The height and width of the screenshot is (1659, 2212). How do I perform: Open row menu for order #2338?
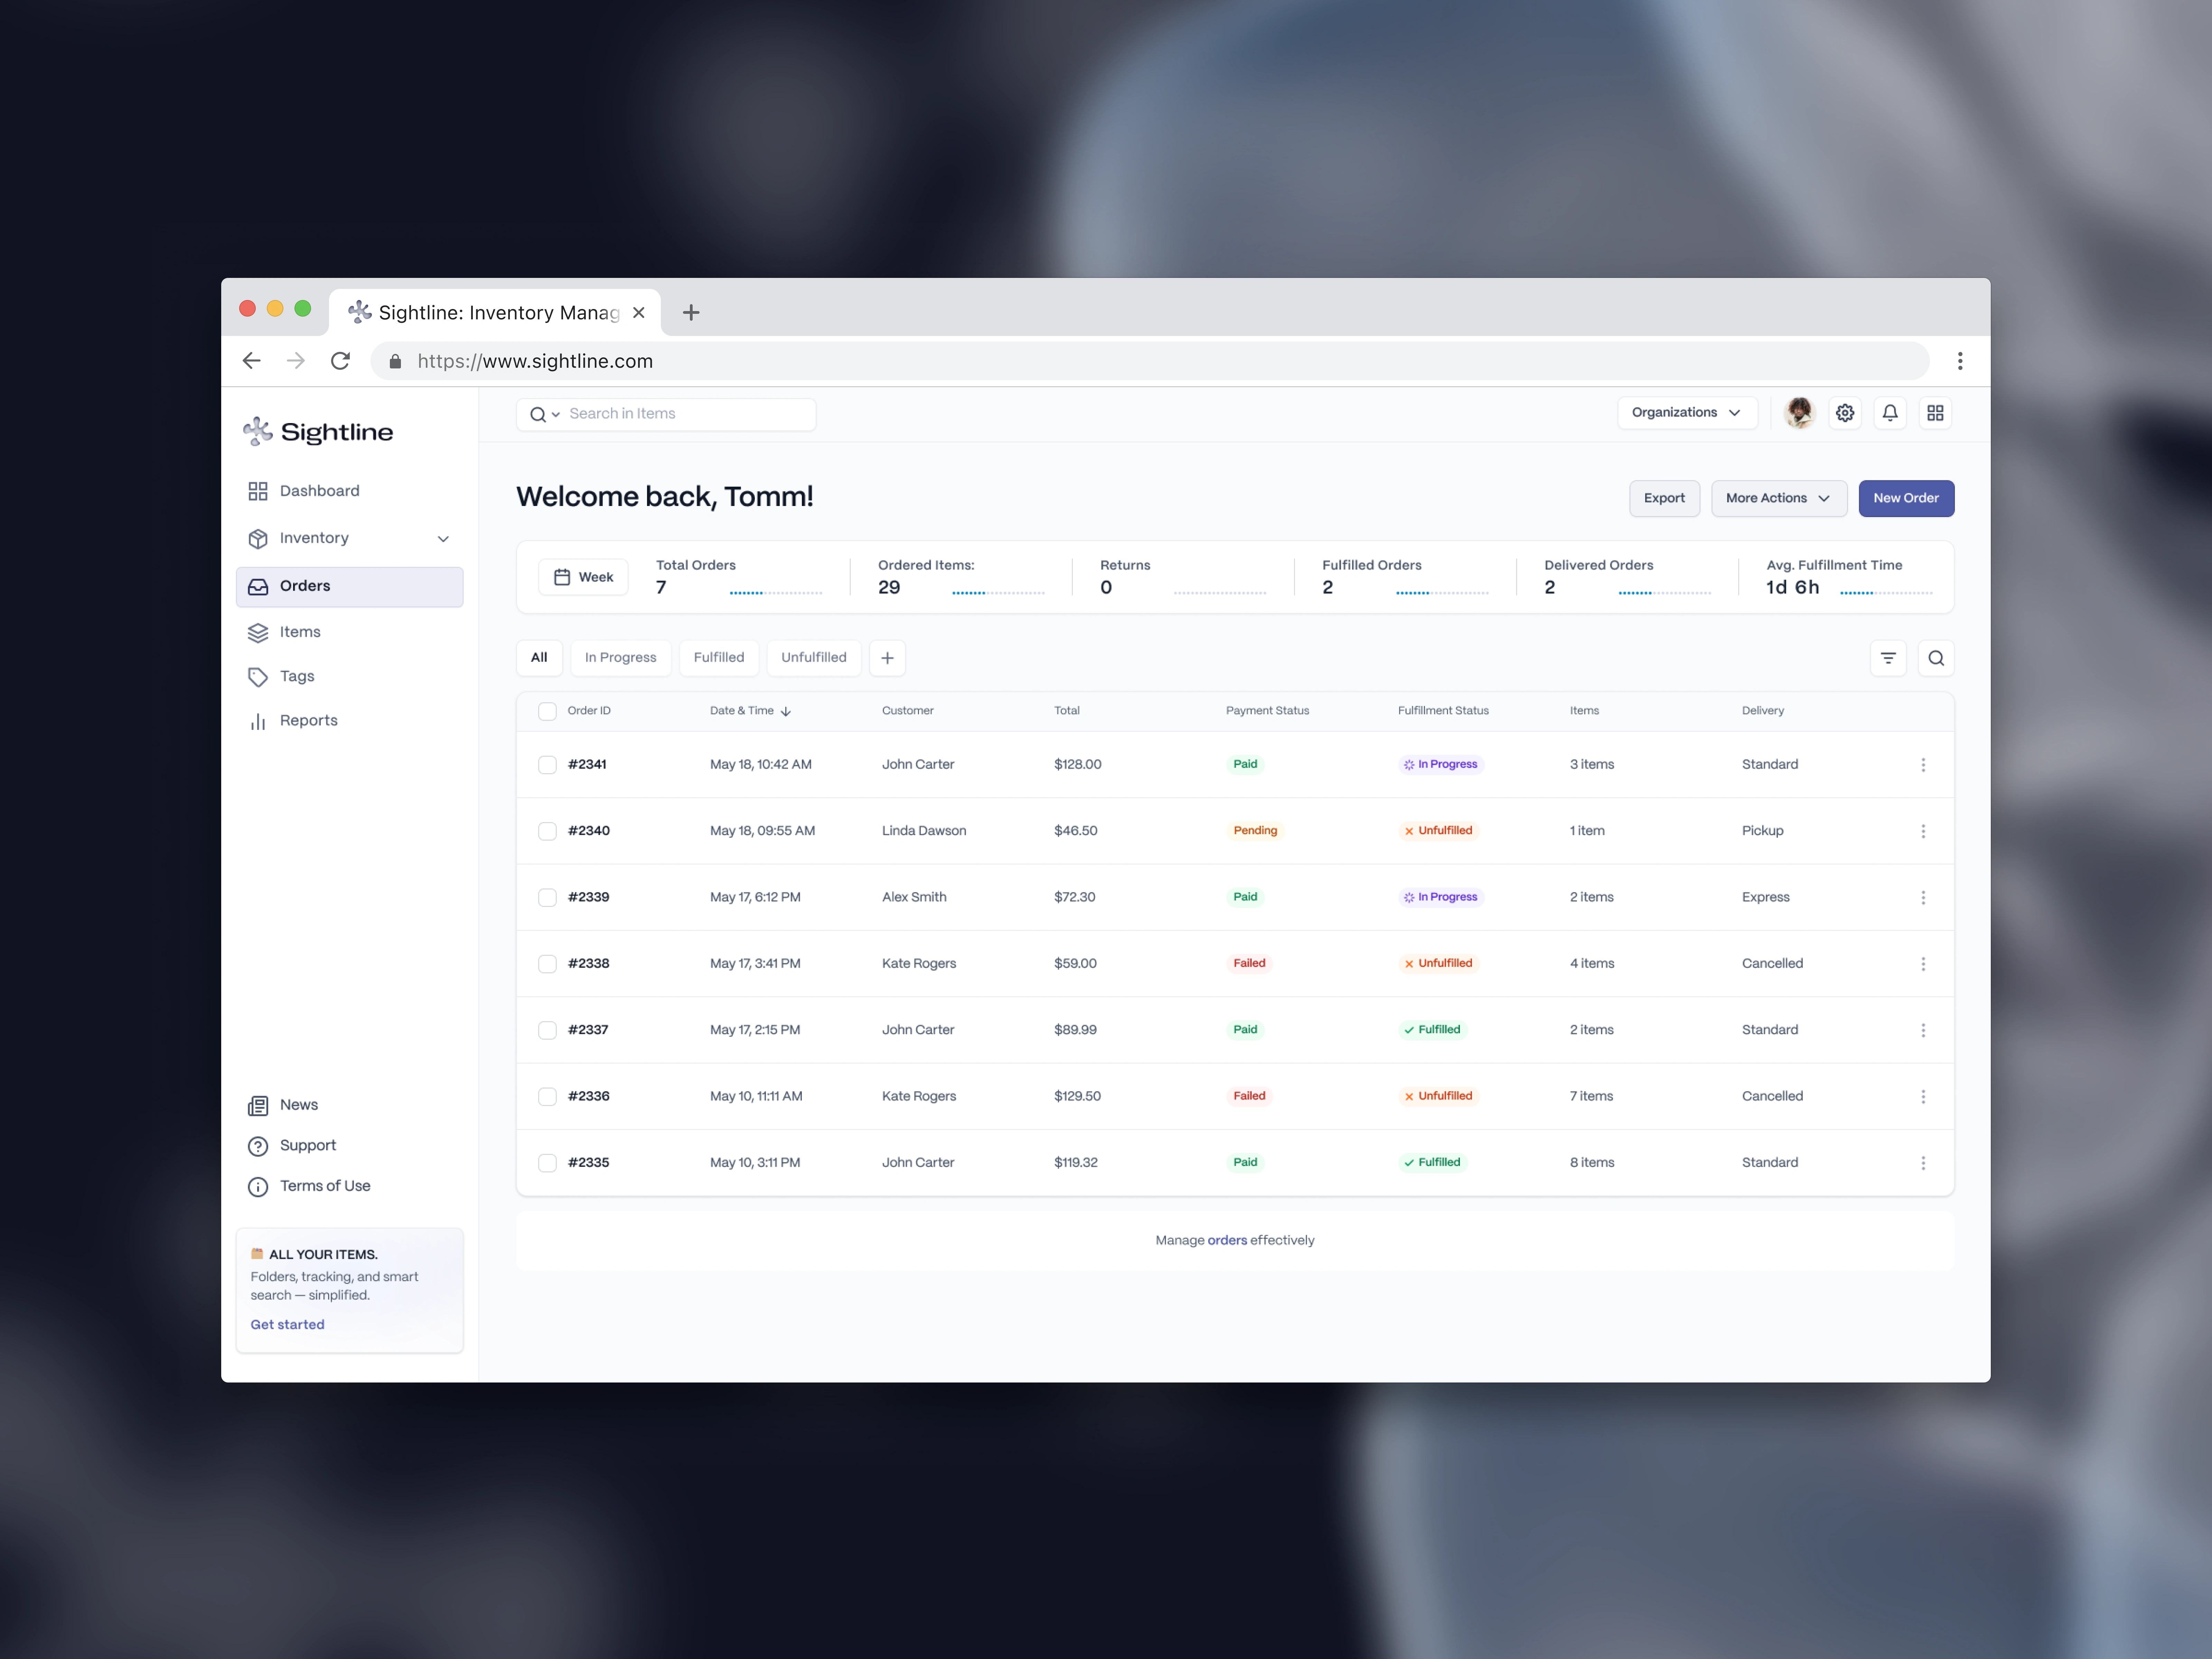point(1923,964)
